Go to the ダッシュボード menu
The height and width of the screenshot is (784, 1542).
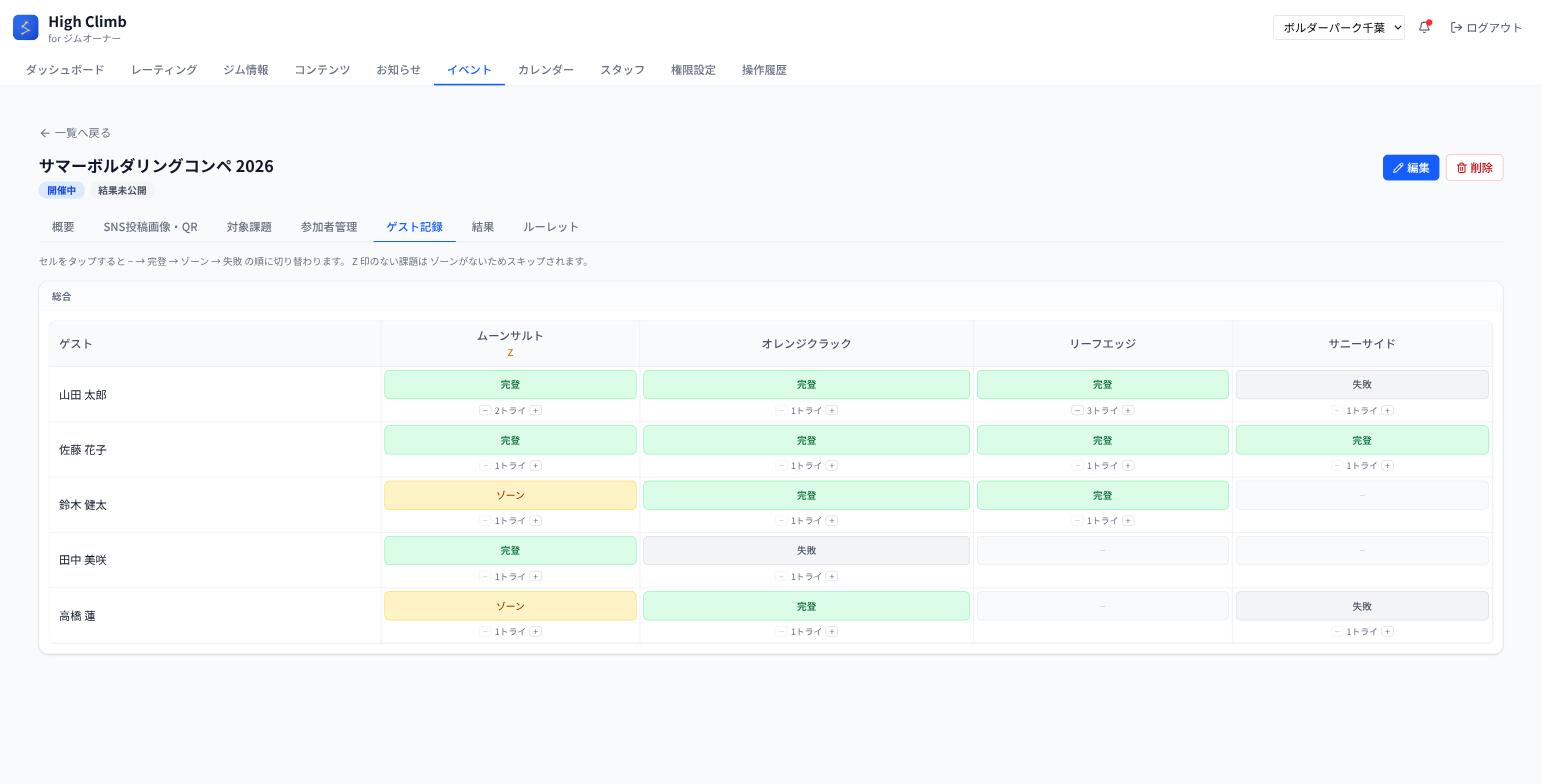pyautogui.click(x=65, y=70)
